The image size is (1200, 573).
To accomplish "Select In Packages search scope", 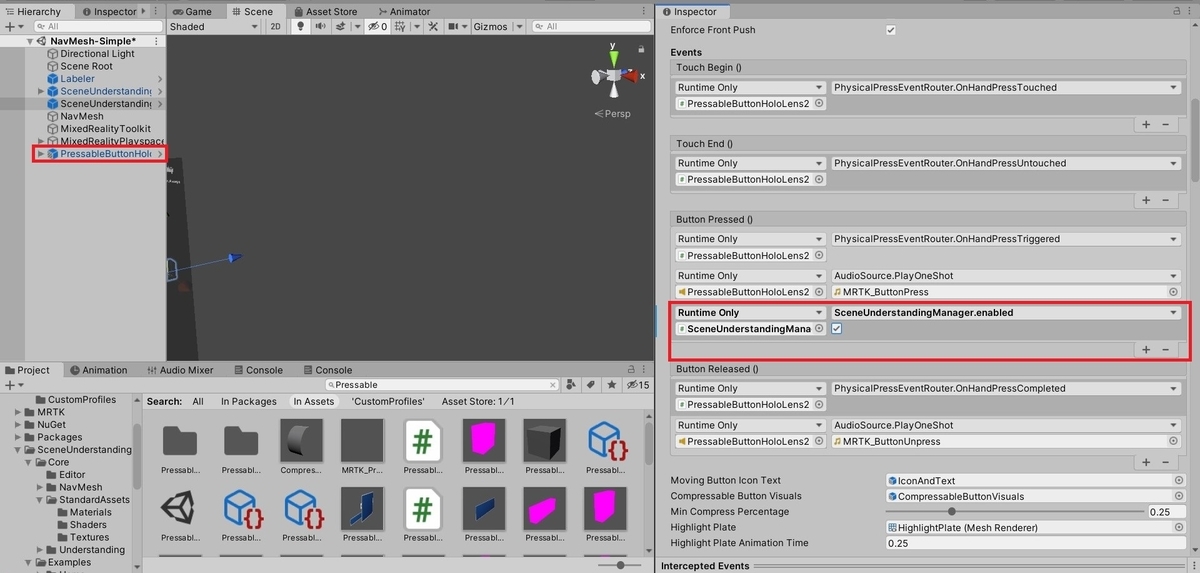I will (x=248, y=401).
